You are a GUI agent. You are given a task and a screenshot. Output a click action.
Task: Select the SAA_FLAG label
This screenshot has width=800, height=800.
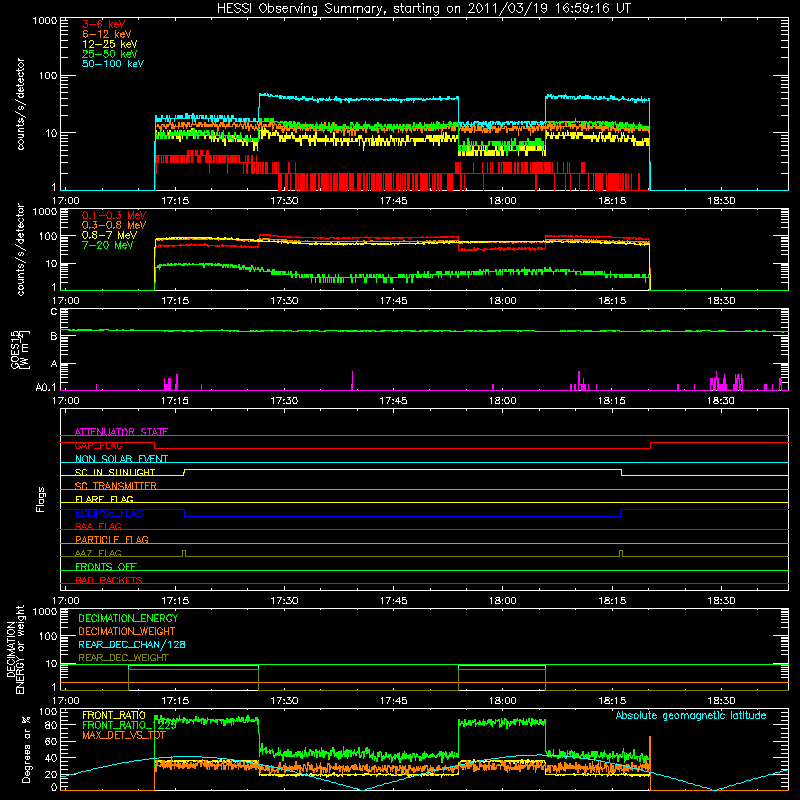click(98, 526)
